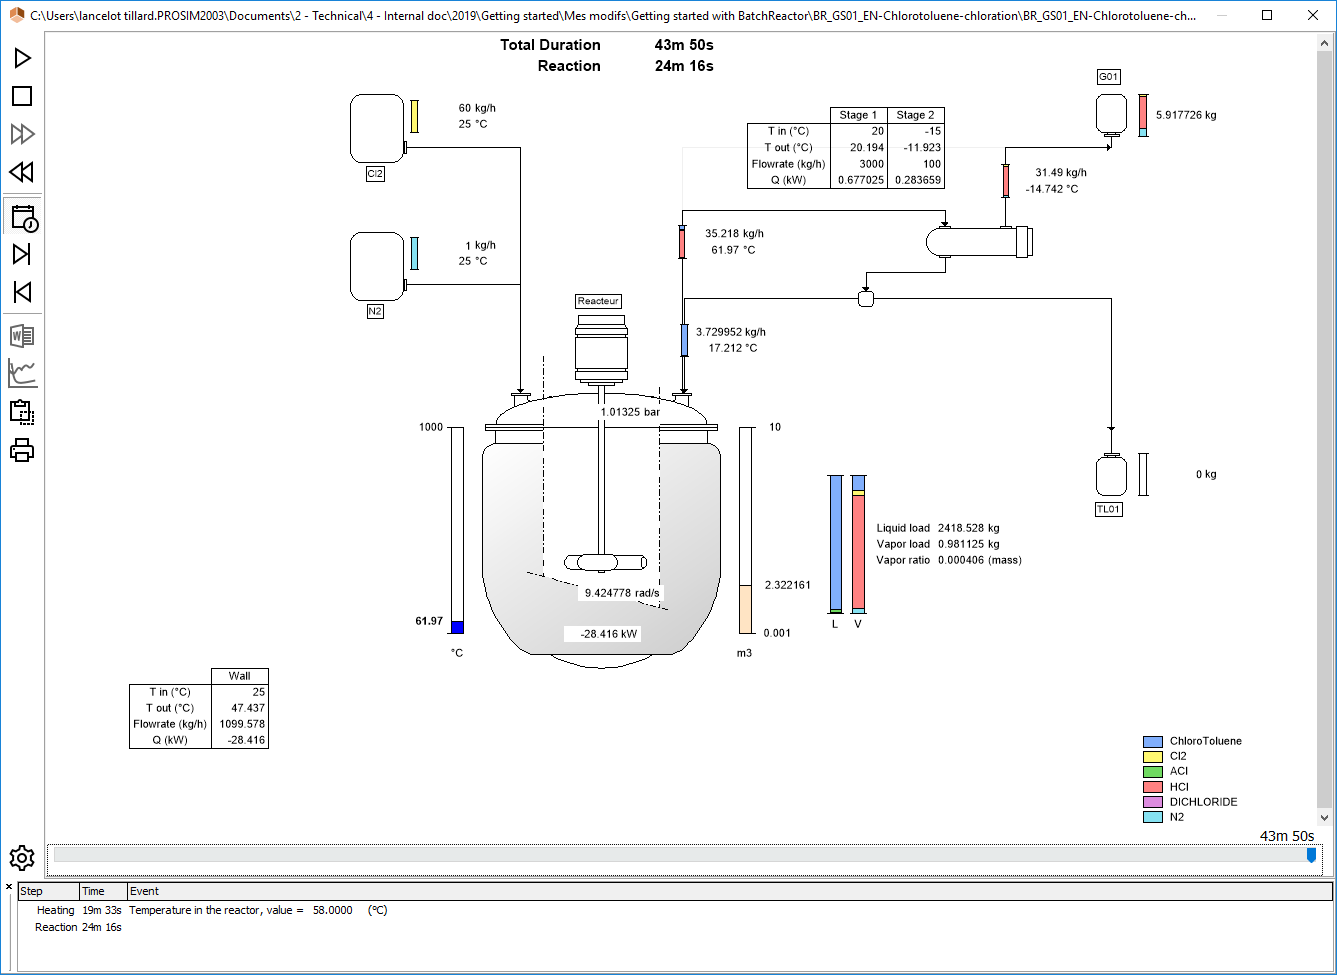Viewport: 1337px width, 975px height.
Task: Select the Heating step event row
Action: click(x=56, y=910)
